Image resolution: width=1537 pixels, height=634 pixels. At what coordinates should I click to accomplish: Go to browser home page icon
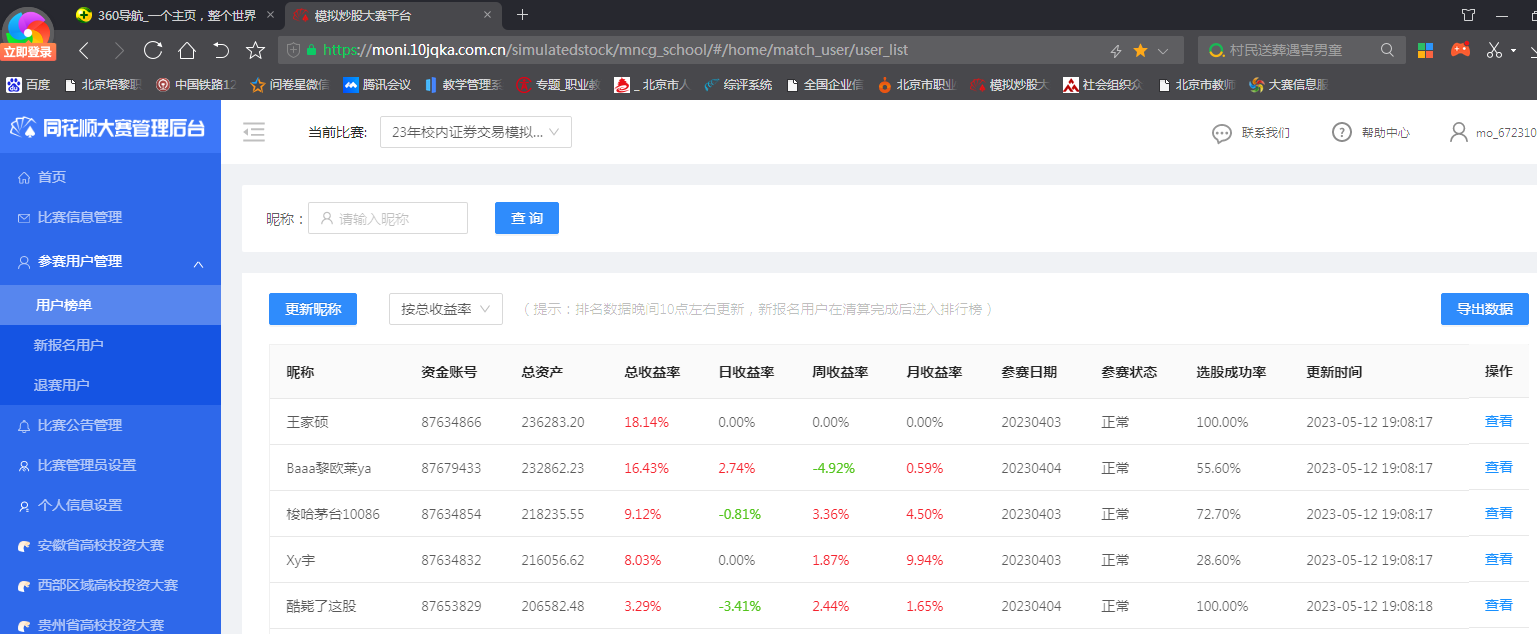187,50
